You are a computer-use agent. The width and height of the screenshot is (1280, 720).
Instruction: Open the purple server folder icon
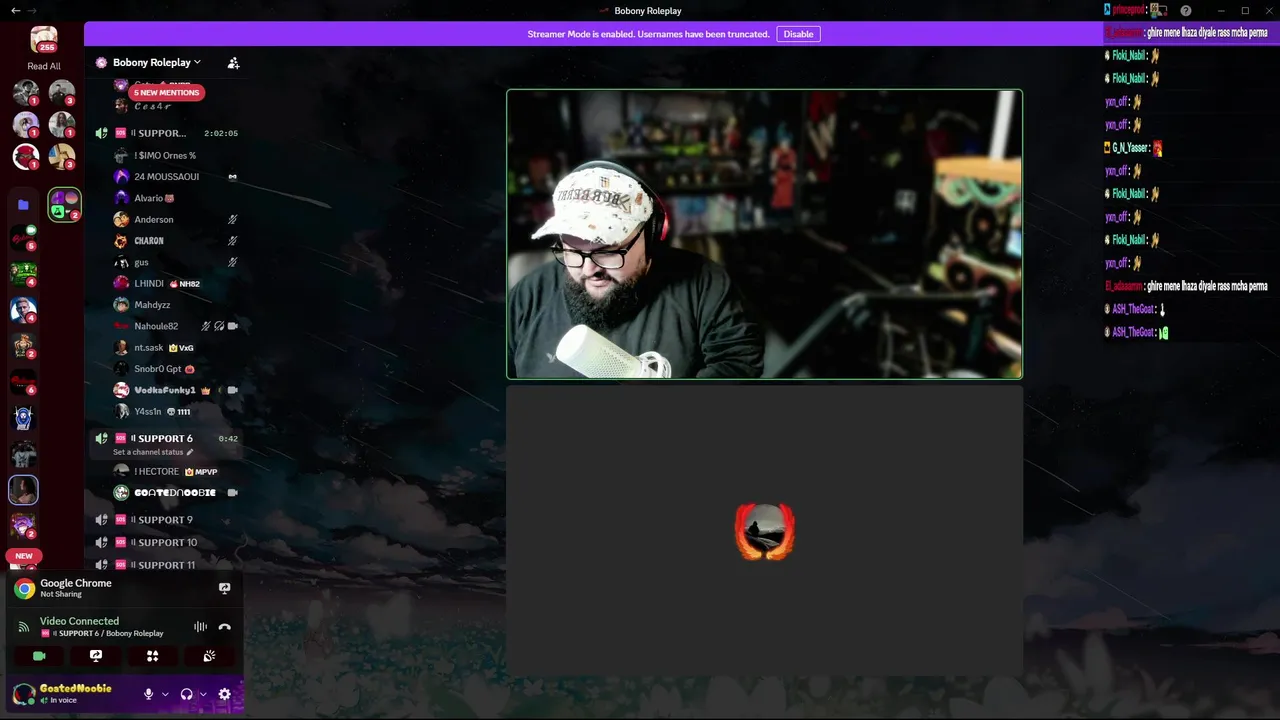[x=23, y=204]
